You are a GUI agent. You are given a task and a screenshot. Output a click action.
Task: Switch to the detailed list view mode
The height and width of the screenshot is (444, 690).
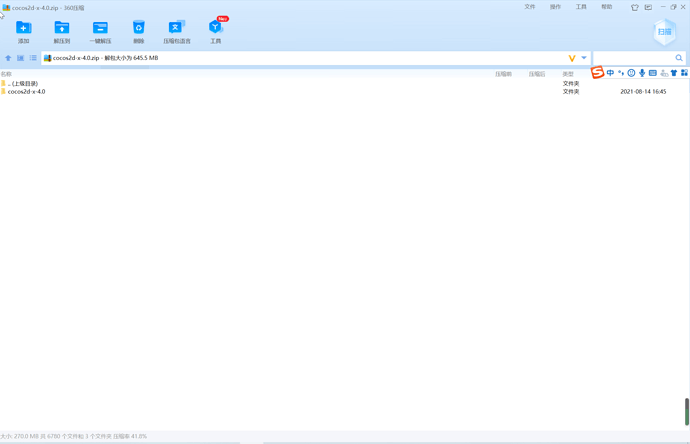[x=33, y=58]
